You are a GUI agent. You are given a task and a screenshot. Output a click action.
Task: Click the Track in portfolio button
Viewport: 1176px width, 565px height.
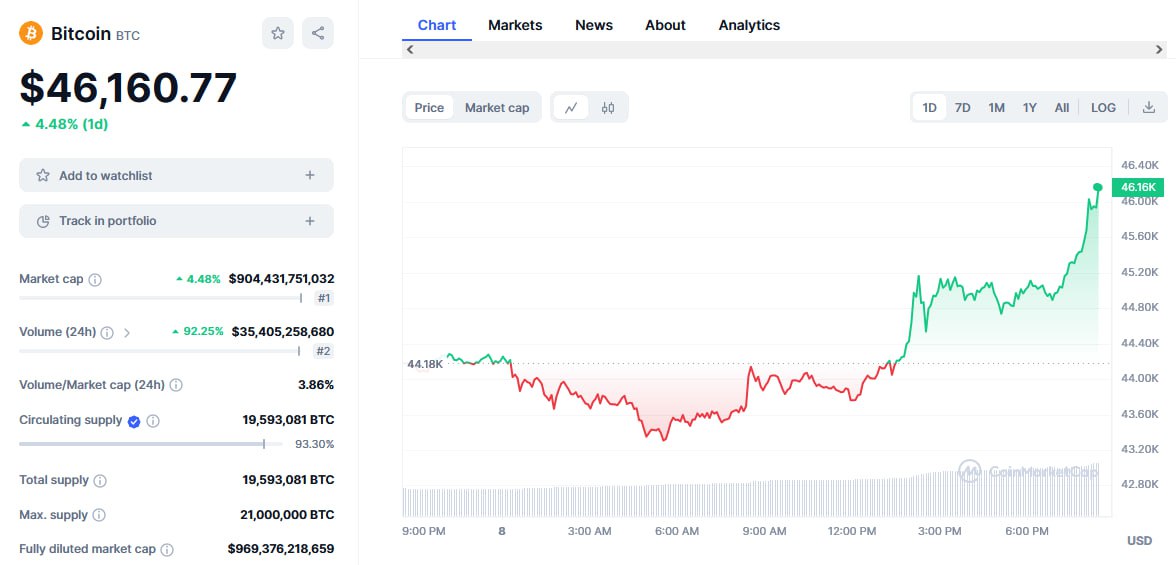pyautogui.click(x=176, y=221)
